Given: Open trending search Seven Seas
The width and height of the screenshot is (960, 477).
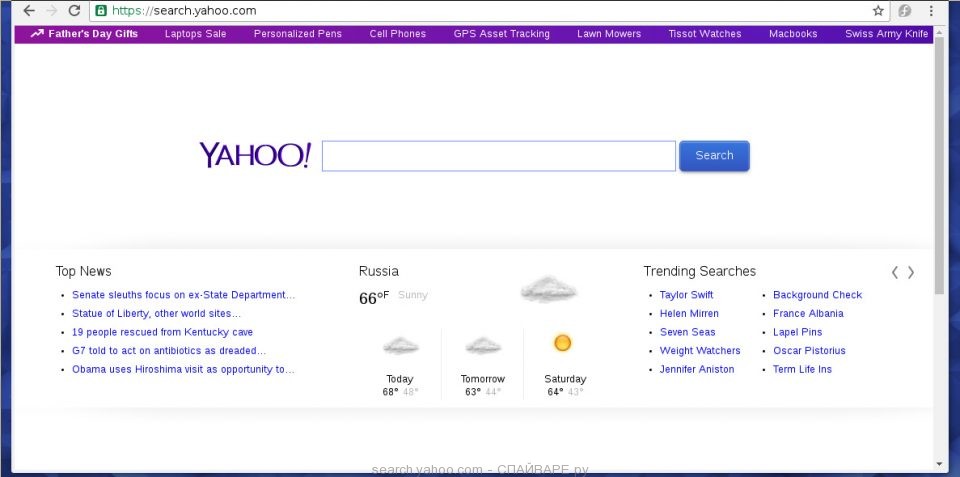Looking at the screenshot, I should [x=687, y=332].
